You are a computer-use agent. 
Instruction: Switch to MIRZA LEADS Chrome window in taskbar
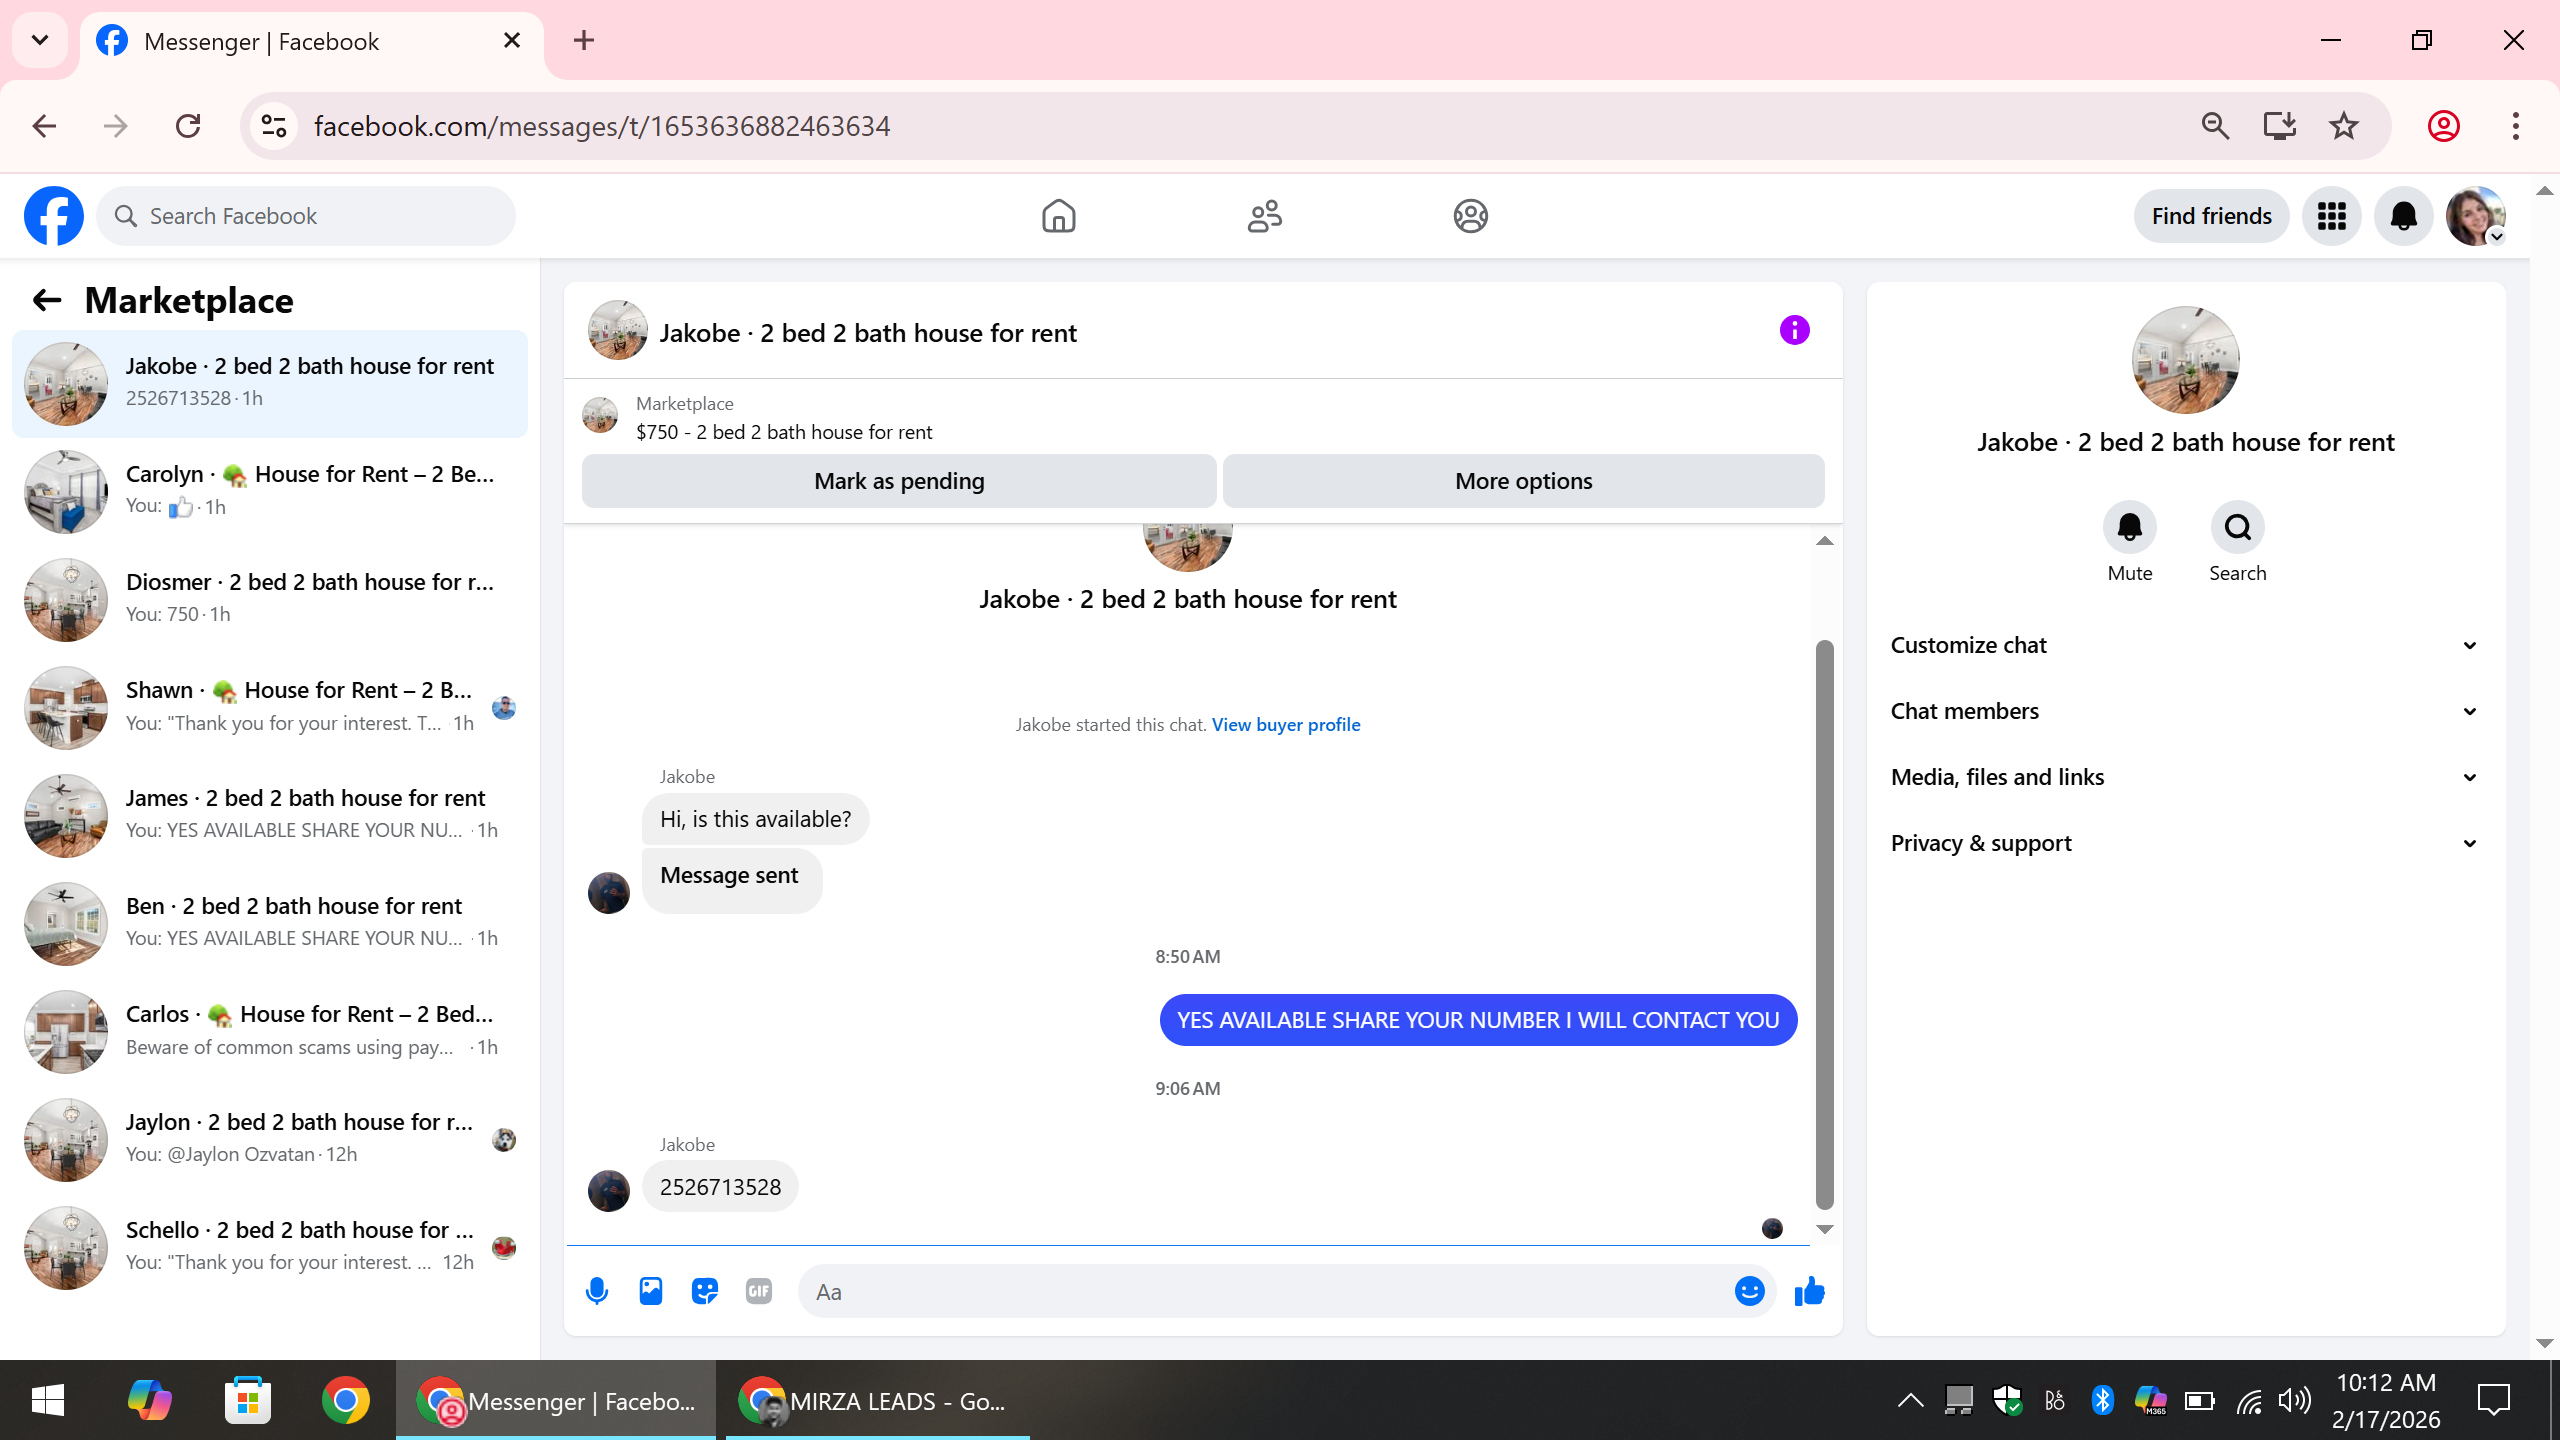(877, 1400)
